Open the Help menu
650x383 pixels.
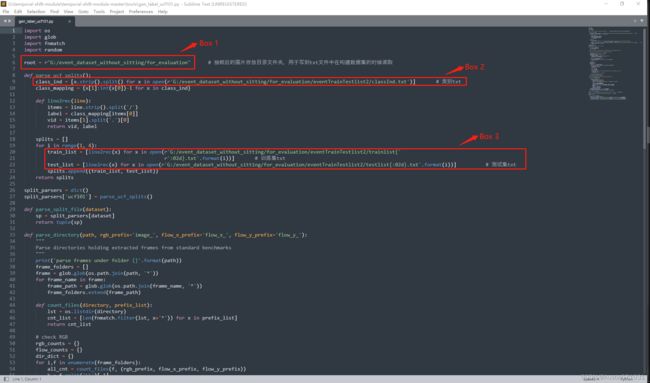tap(162, 12)
